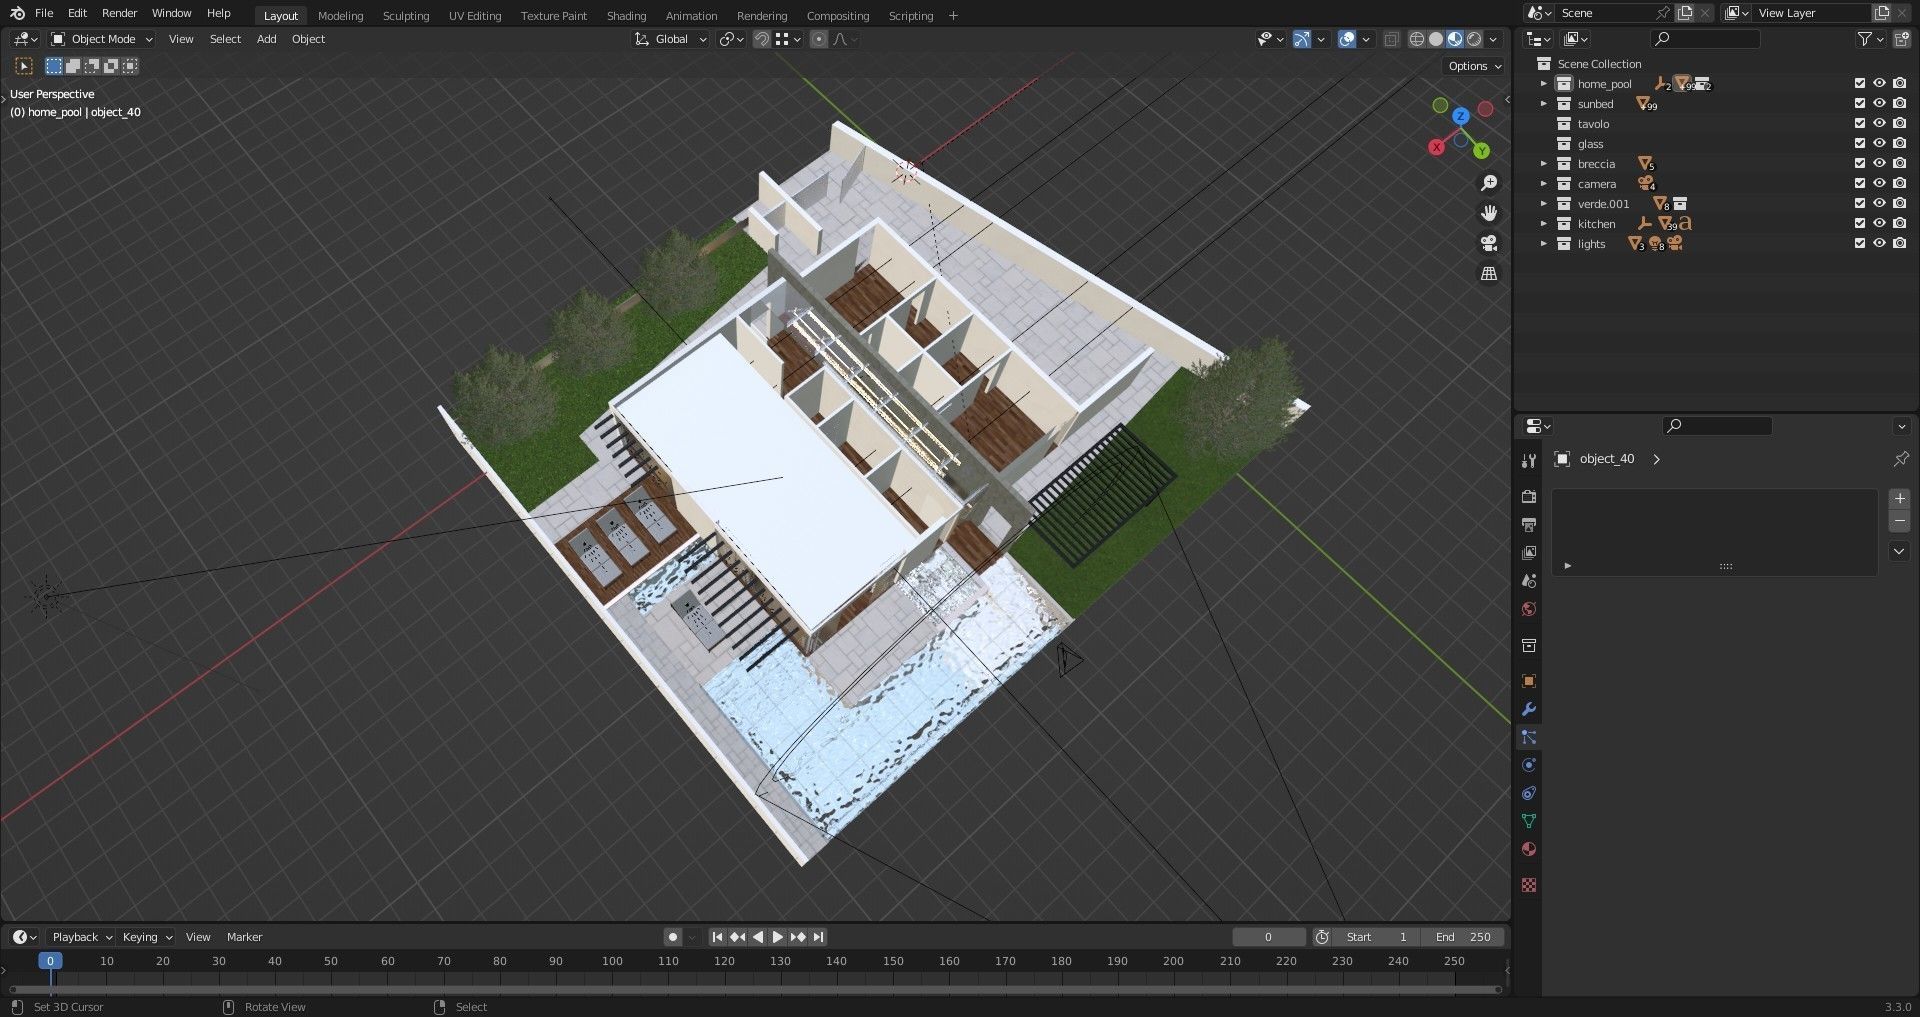Select solid viewport shading
The height and width of the screenshot is (1017, 1920).
coord(1436,39)
